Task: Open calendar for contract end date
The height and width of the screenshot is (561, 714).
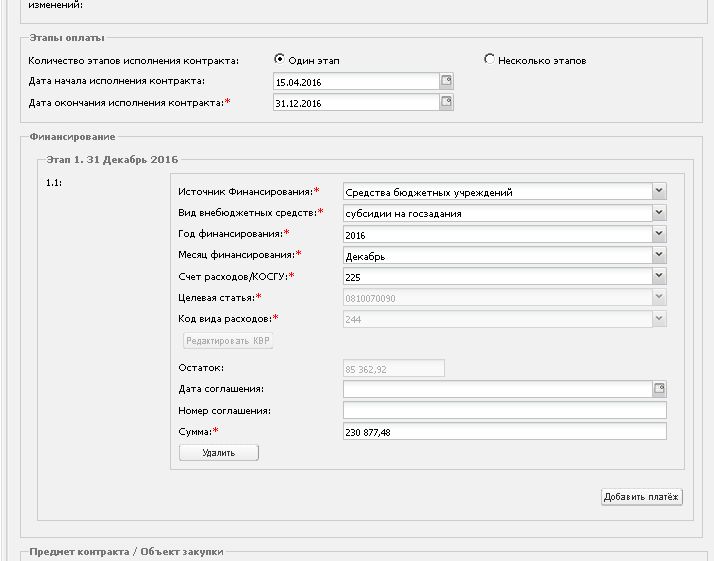Action: click(446, 102)
